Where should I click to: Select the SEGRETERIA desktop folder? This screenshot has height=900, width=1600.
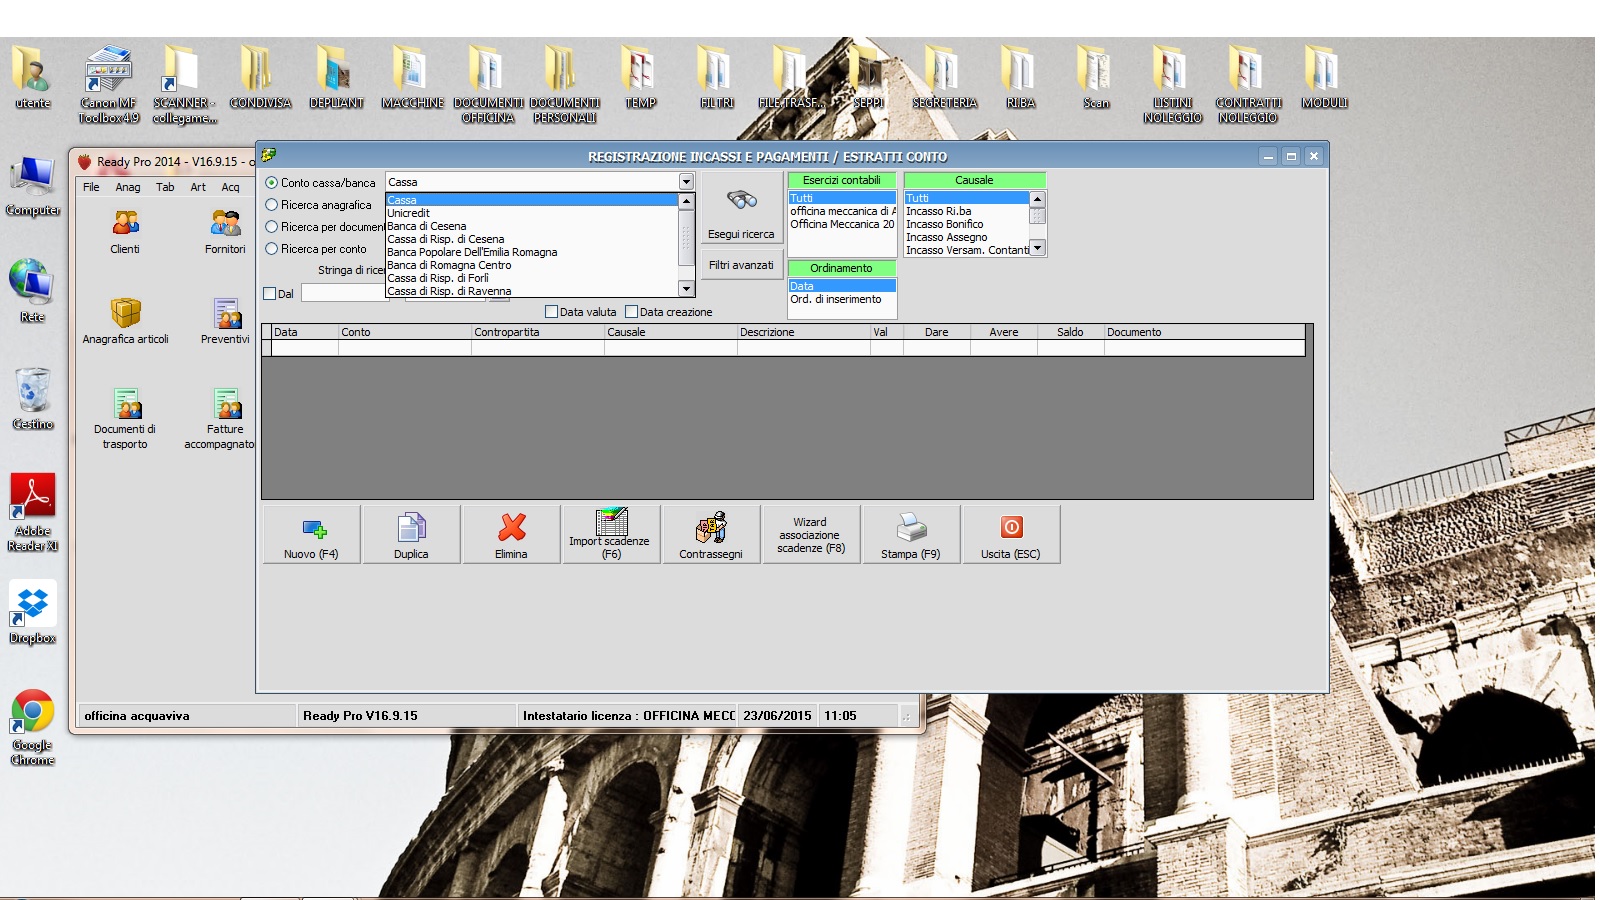(x=944, y=77)
